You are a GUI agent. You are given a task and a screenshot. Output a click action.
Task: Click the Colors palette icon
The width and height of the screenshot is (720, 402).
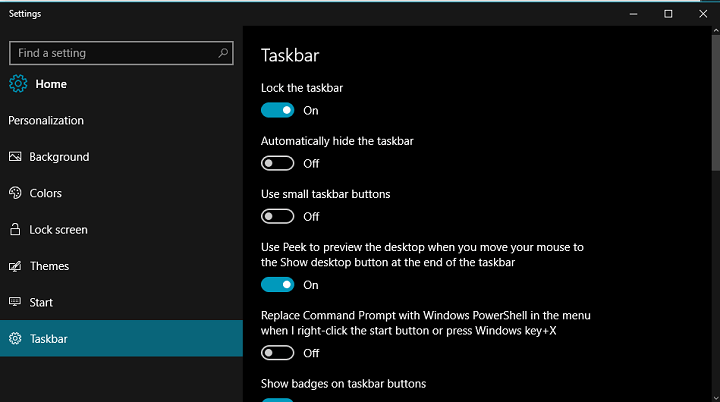pos(15,193)
